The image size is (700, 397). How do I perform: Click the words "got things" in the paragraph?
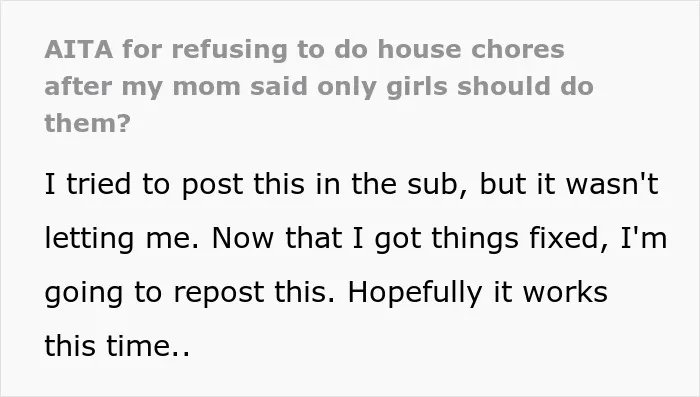coord(446,238)
